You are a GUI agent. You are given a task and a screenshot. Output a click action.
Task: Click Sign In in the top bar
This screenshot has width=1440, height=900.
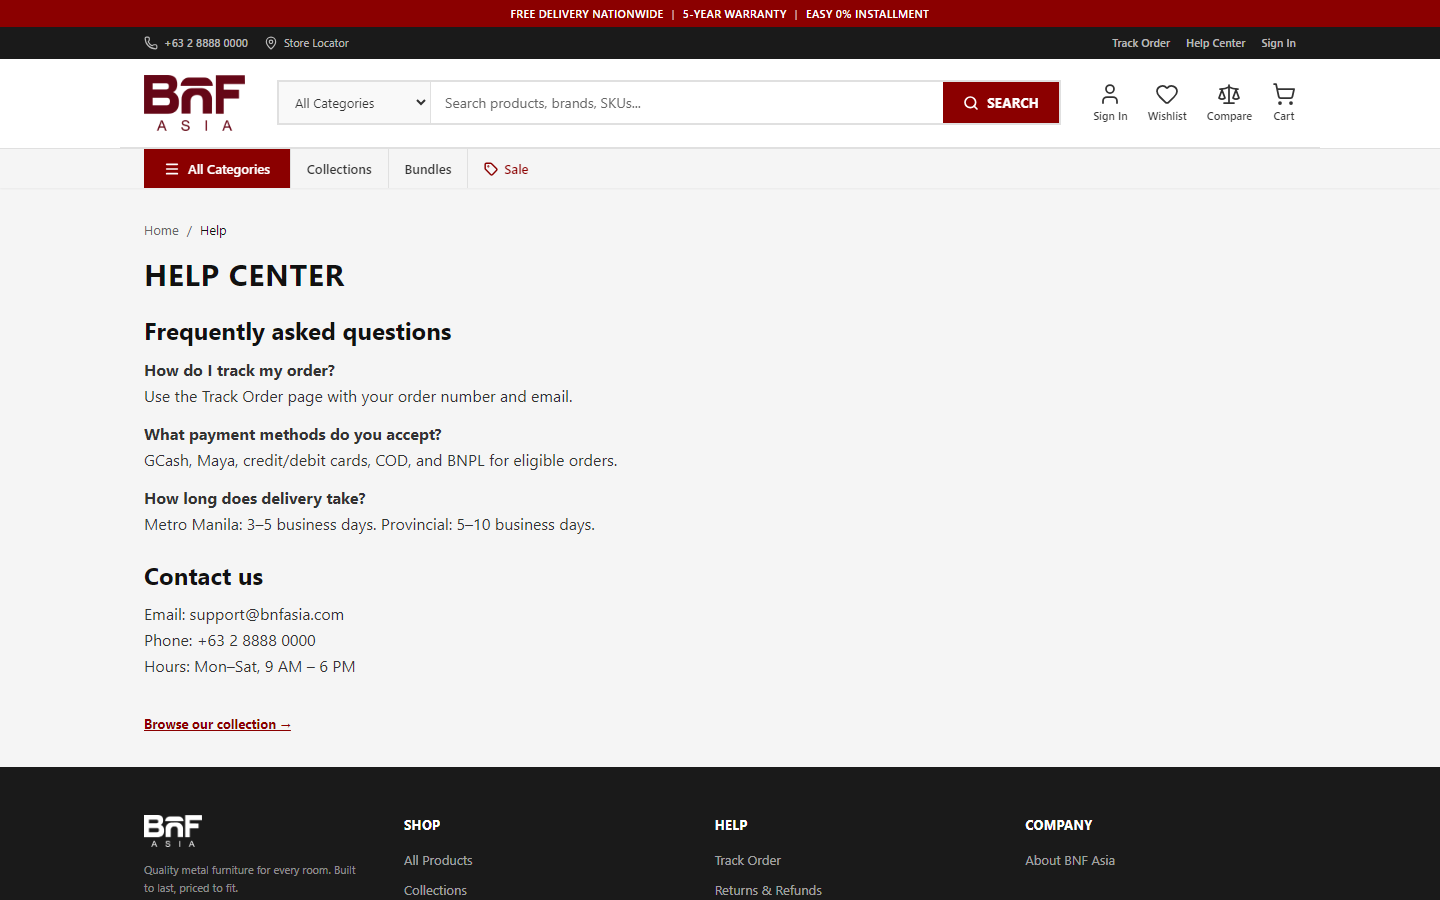pos(1278,43)
